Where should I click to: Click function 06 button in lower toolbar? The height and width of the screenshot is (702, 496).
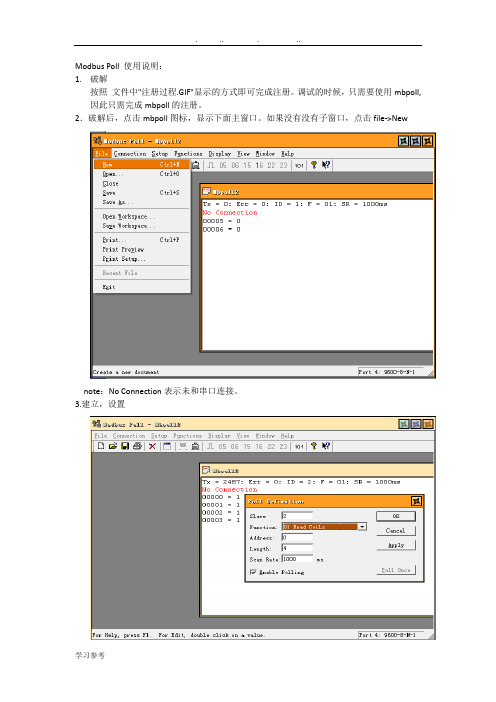(x=235, y=446)
